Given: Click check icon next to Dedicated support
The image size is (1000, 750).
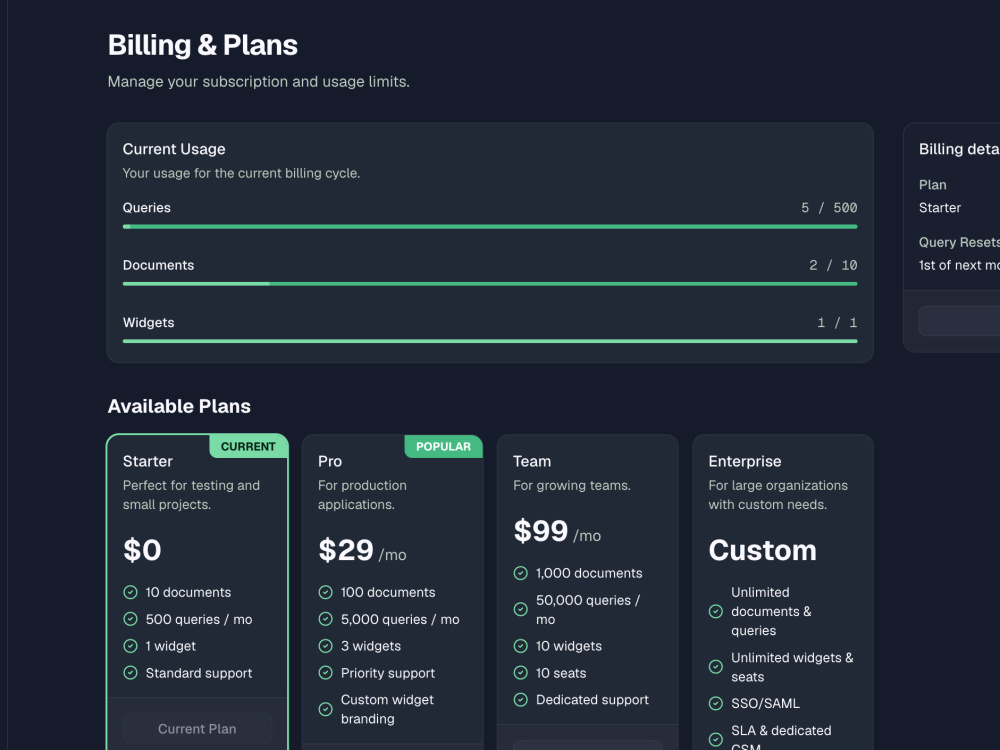Looking at the screenshot, I should point(520,700).
